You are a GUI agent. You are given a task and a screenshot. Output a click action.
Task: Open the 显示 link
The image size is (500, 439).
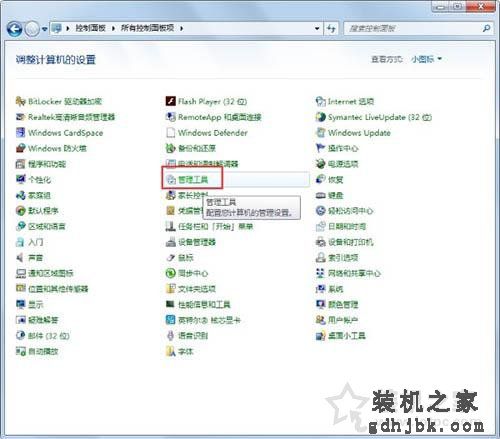[x=35, y=304]
